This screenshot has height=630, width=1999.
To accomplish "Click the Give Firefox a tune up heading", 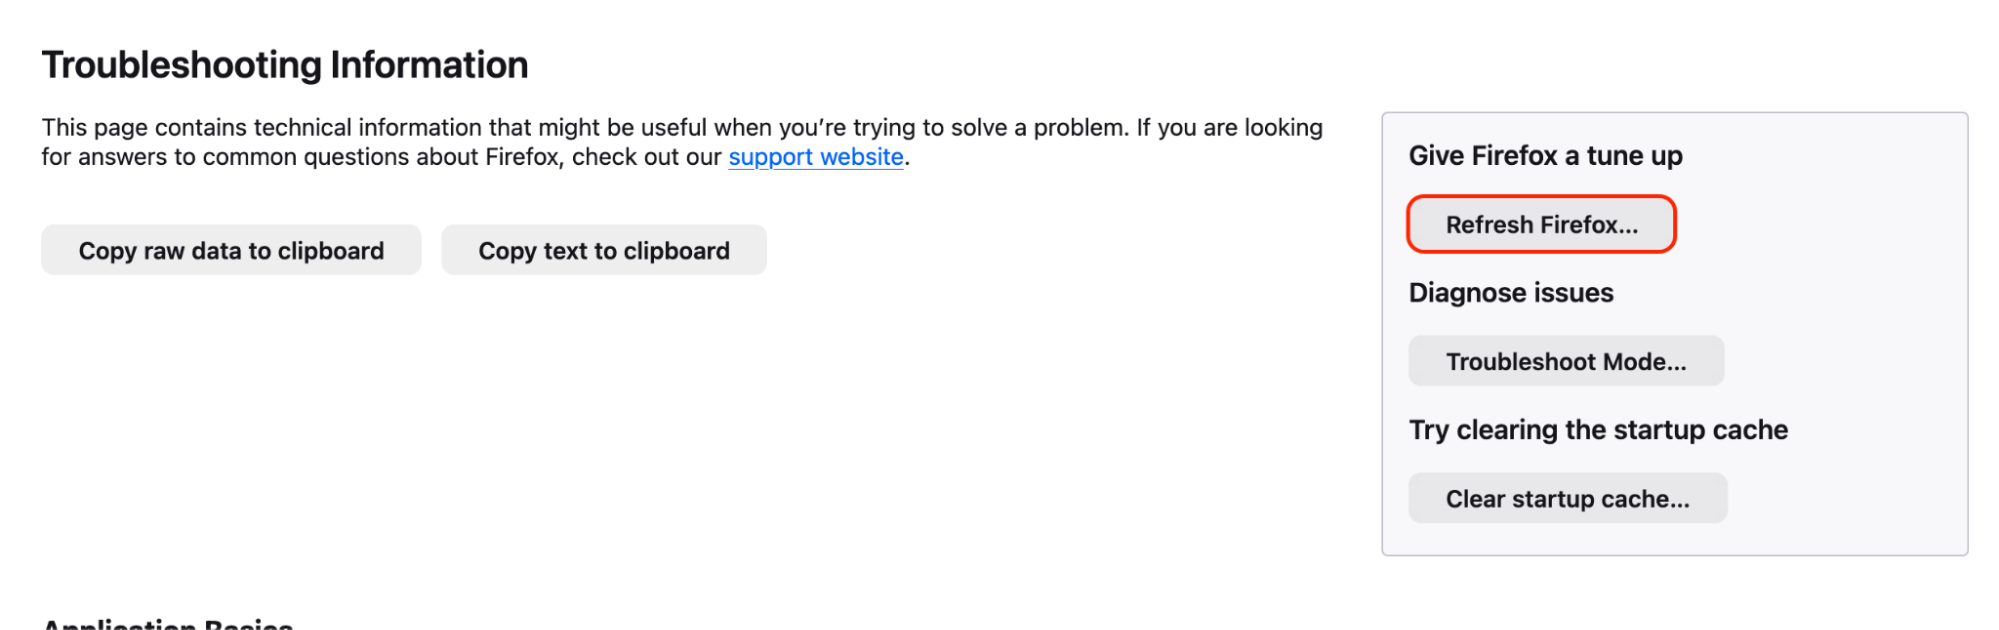I will tap(1545, 156).
